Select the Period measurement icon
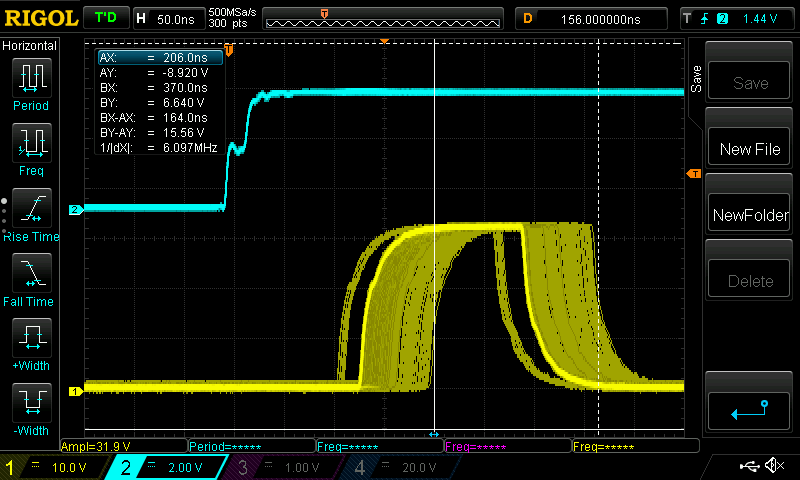This screenshot has width=800, height=480. 30,76
